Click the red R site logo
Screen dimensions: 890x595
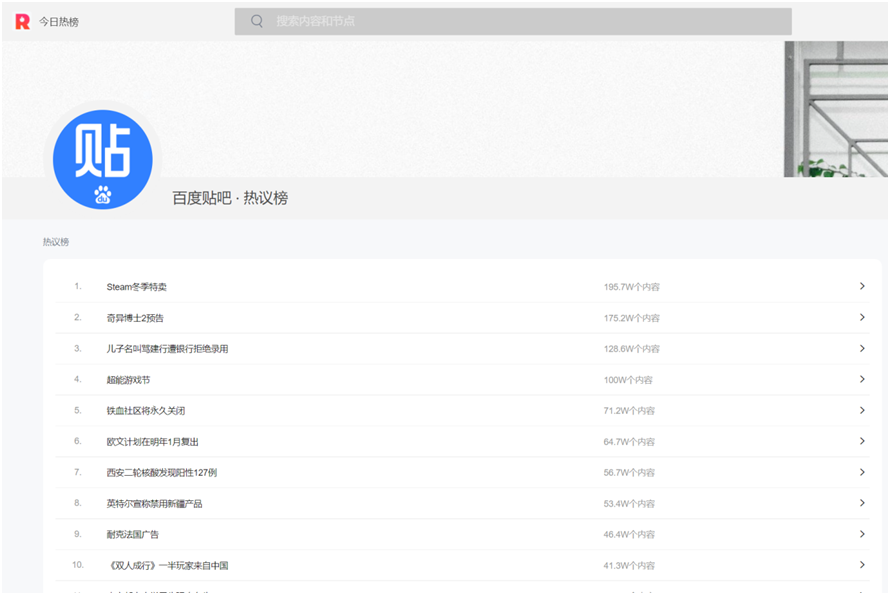[22, 22]
